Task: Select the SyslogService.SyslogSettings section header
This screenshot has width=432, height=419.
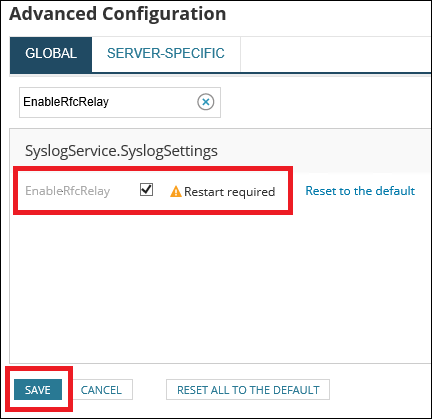Action: pyautogui.click(x=121, y=151)
